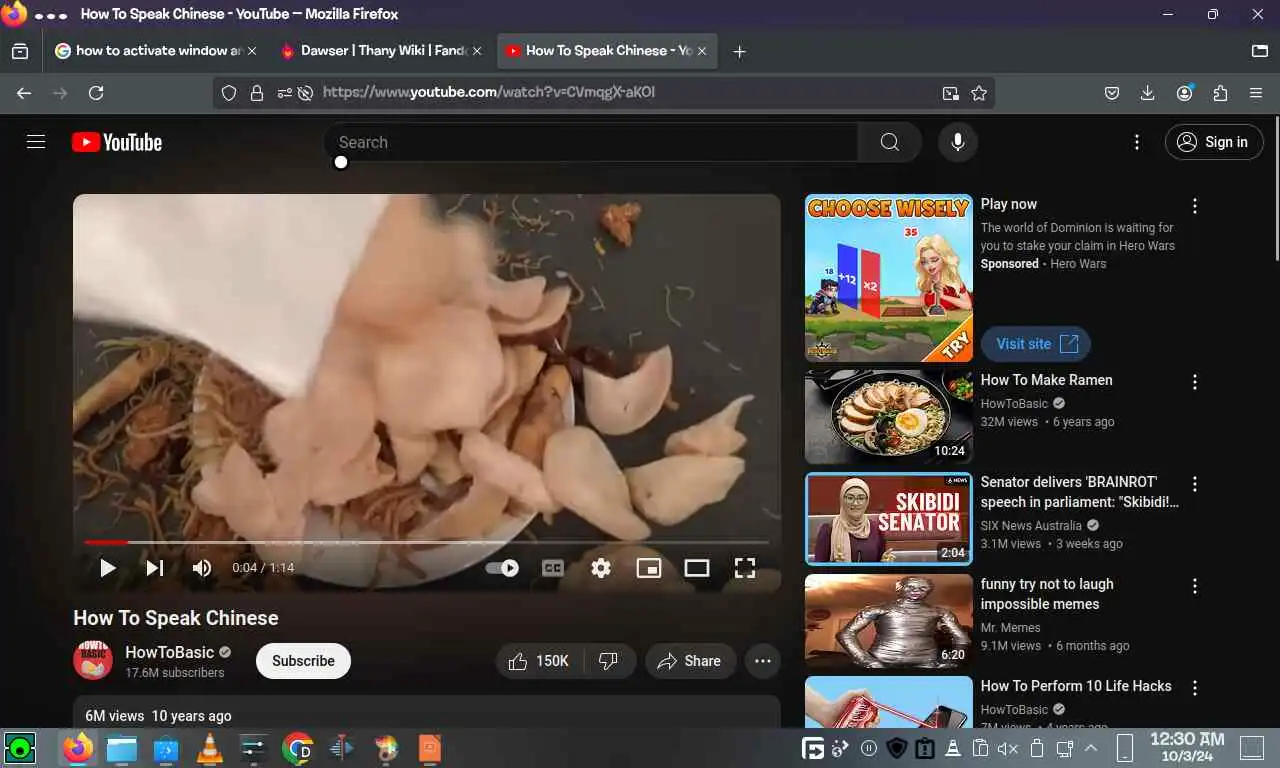Bookmark this page with star
The height and width of the screenshot is (768, 1280).
(x=979, y=93)
